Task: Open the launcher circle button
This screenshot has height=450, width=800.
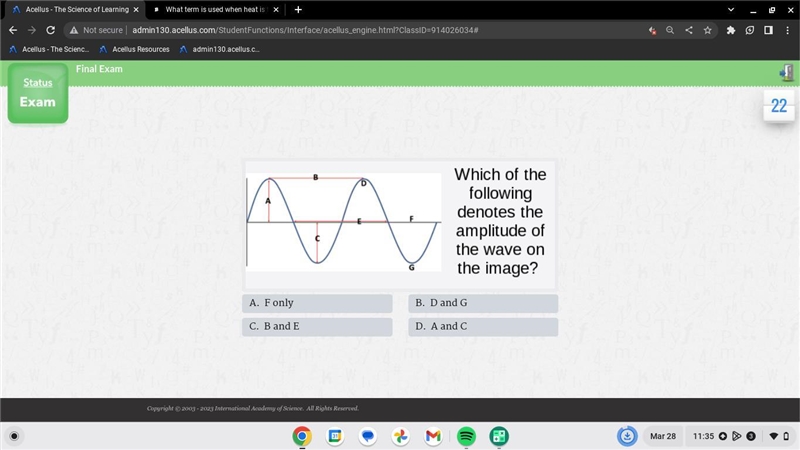Action: click(14, 436)
